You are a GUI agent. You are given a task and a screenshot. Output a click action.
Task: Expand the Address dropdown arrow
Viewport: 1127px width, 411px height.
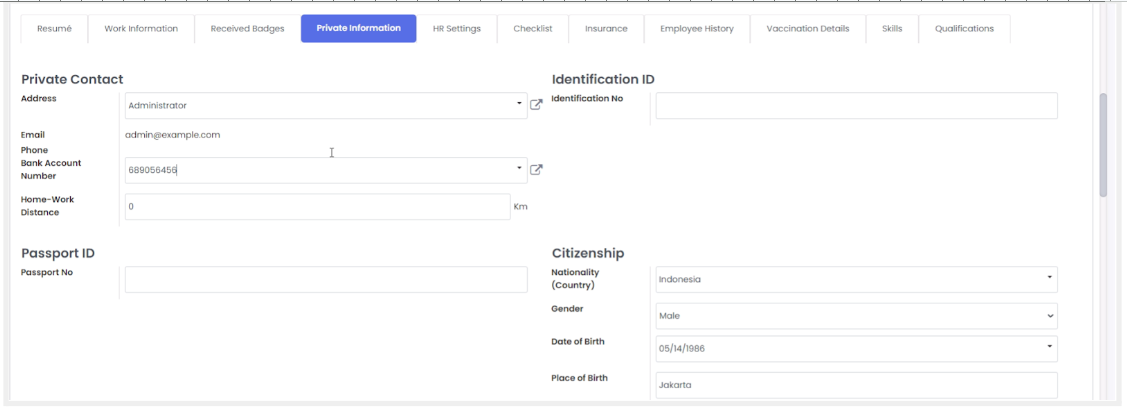click(x=519, y=104)
